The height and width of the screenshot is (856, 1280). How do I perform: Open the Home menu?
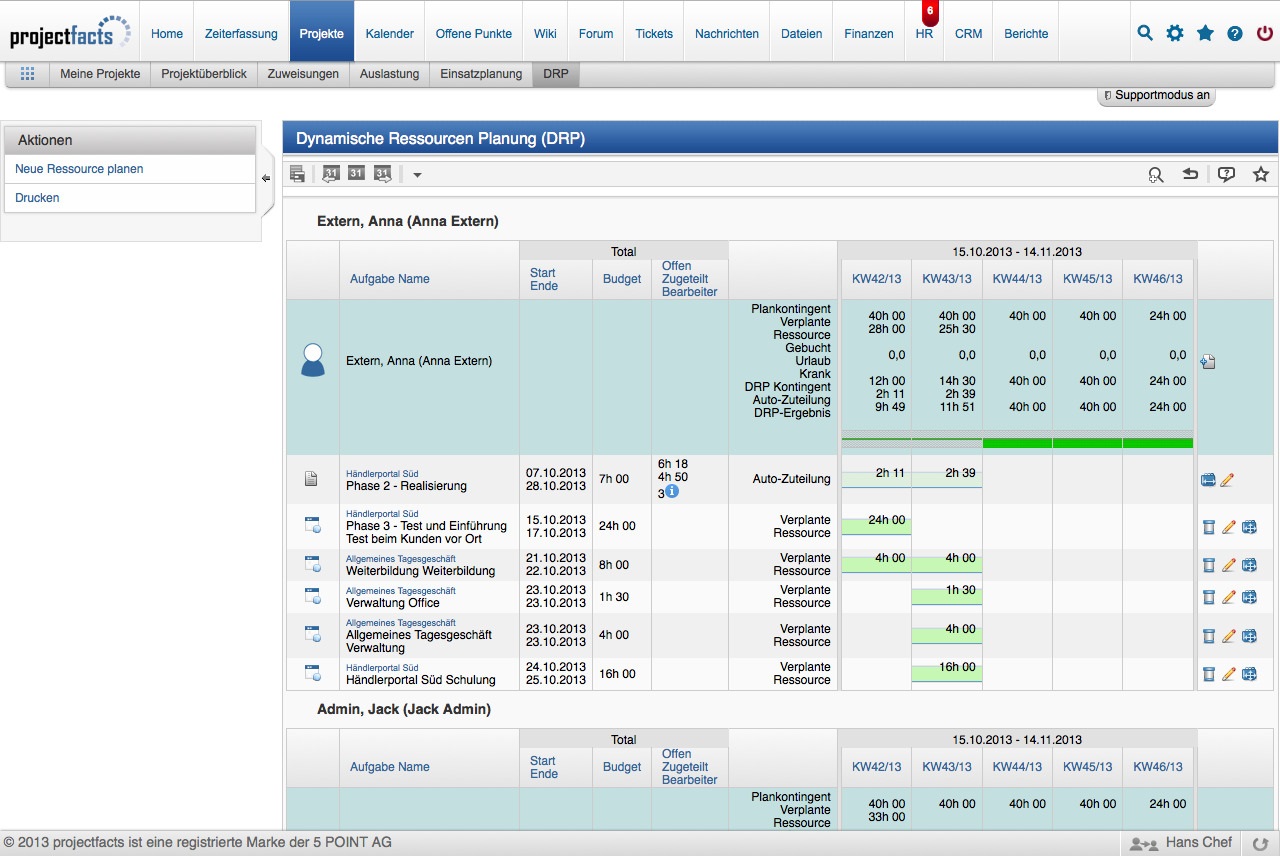tap(167, 33)
